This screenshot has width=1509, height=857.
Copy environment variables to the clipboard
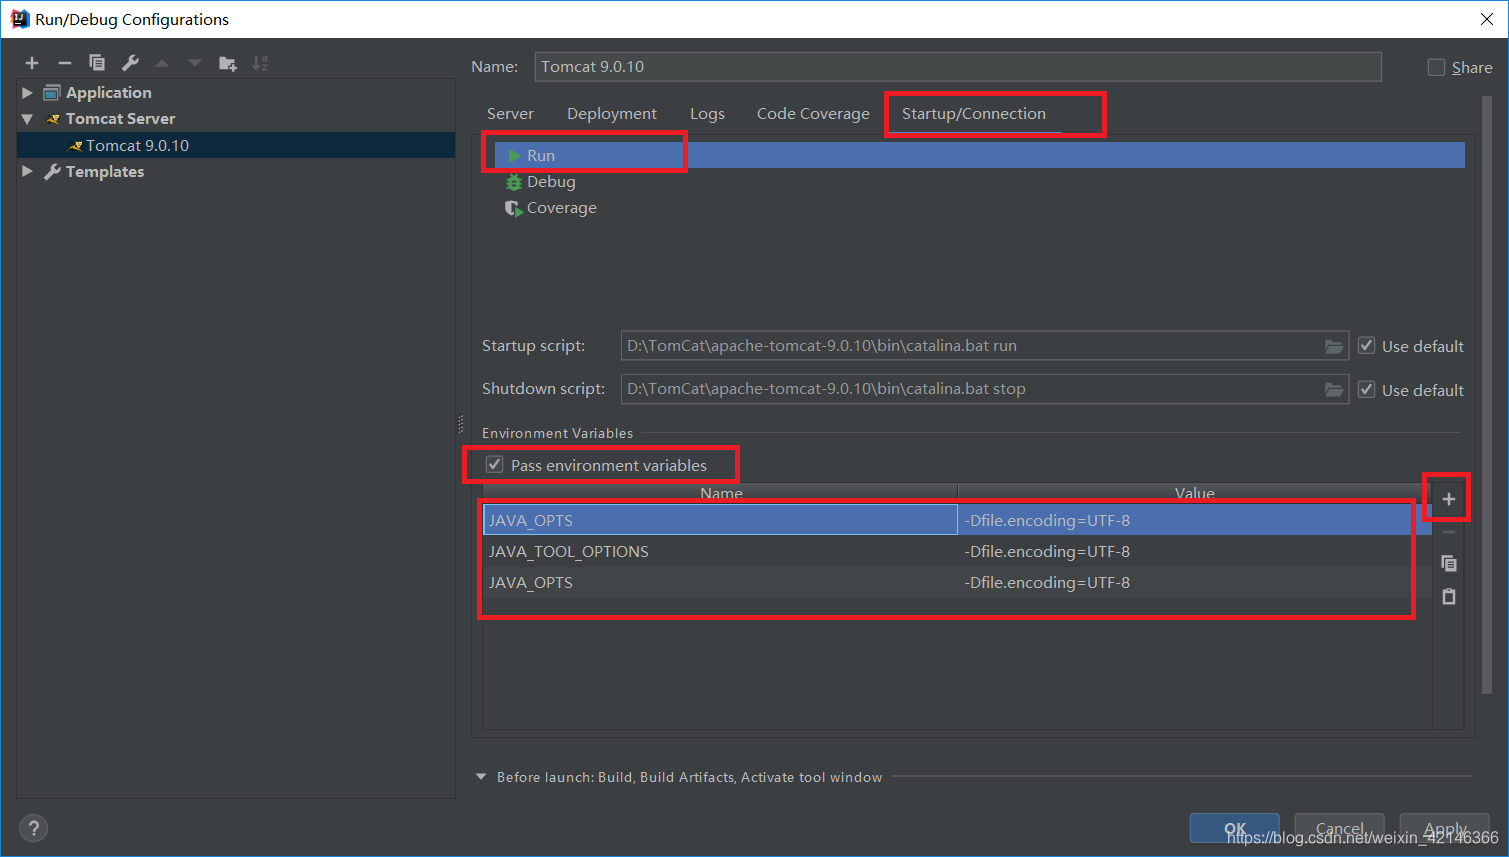[x=1449, y=563]
